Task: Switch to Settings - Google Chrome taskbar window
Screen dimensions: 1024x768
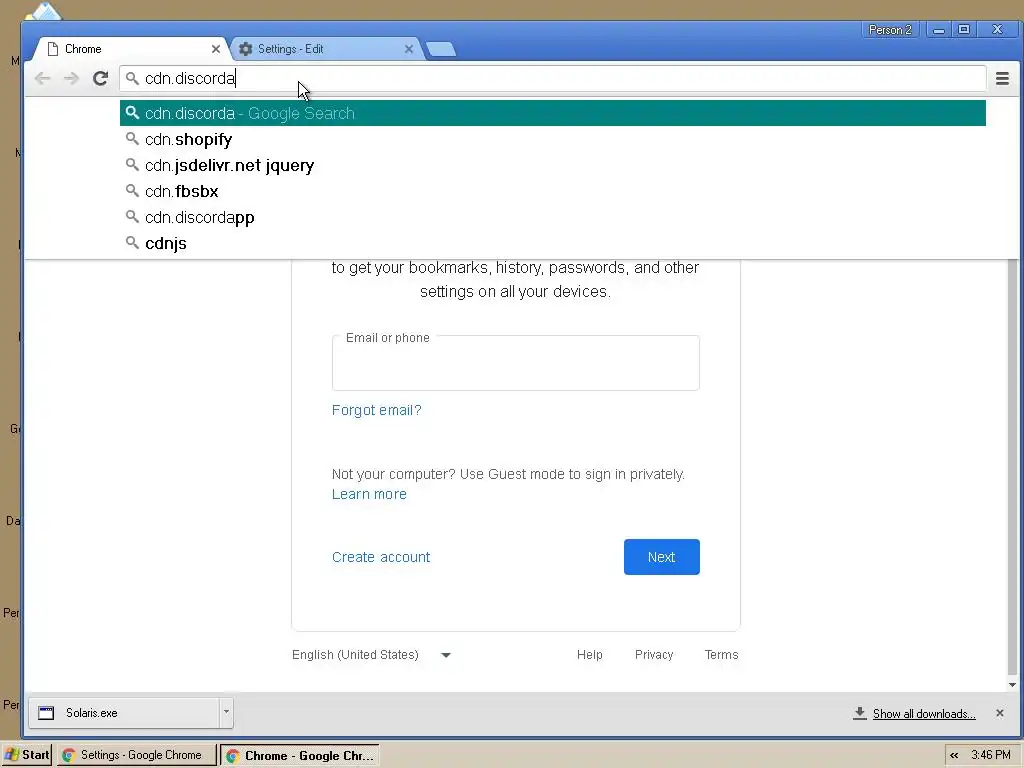Action: [x=136, y=755]
